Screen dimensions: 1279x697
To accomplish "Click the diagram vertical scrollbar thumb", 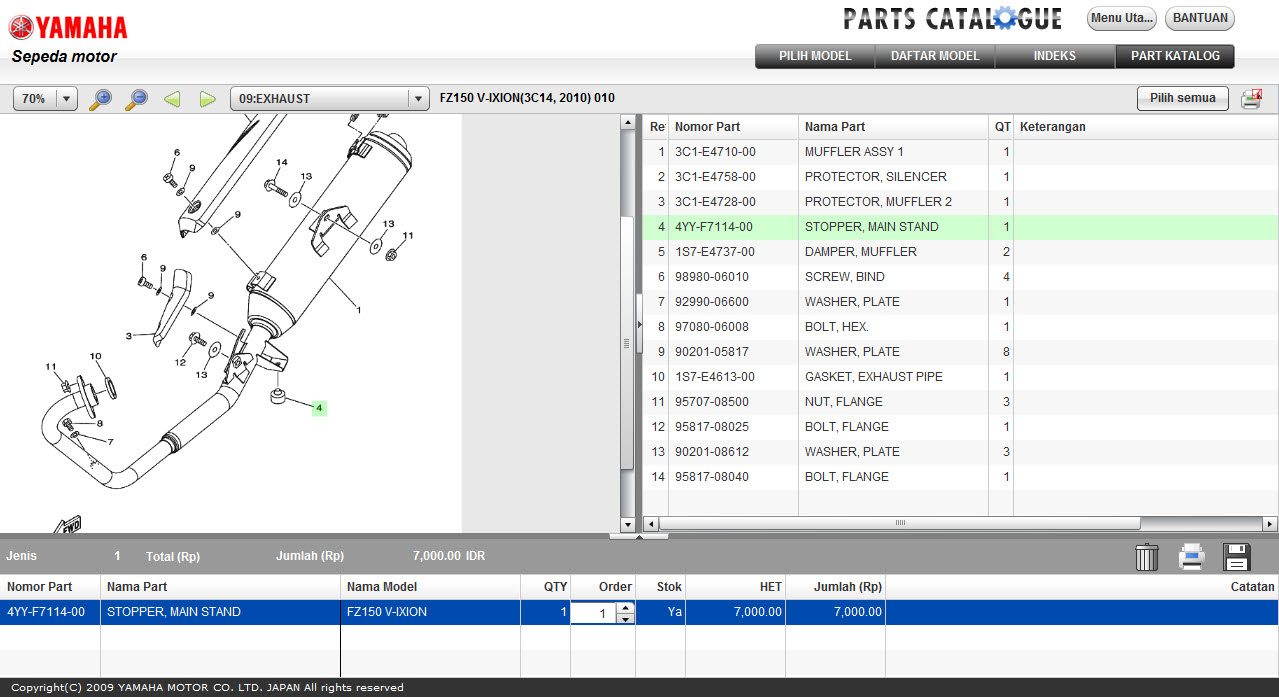I will [628, 343].
